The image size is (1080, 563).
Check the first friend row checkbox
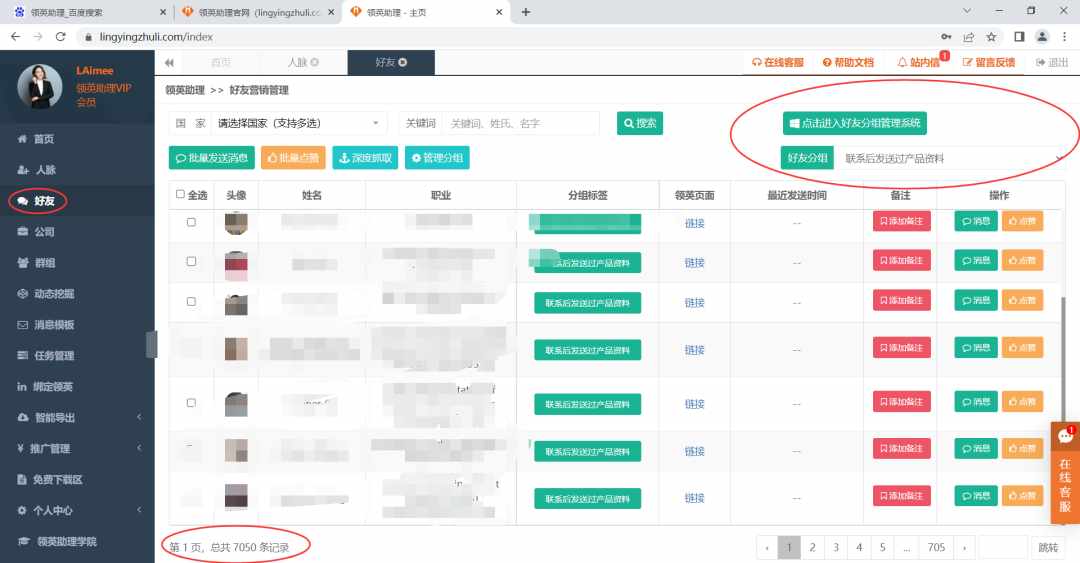pyautogui.click(x=191, y=222)
